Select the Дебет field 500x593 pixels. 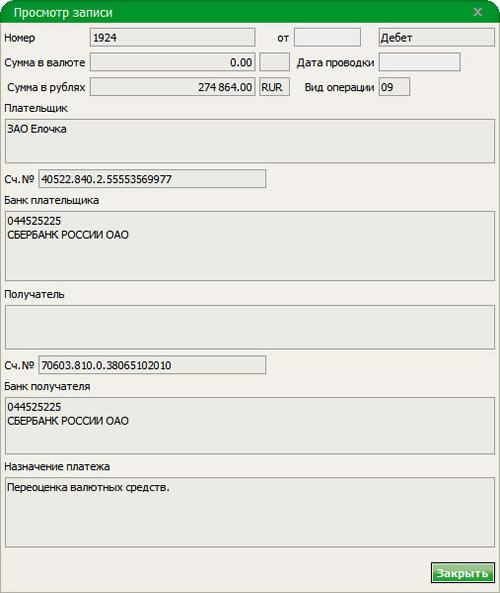point(436,38)
